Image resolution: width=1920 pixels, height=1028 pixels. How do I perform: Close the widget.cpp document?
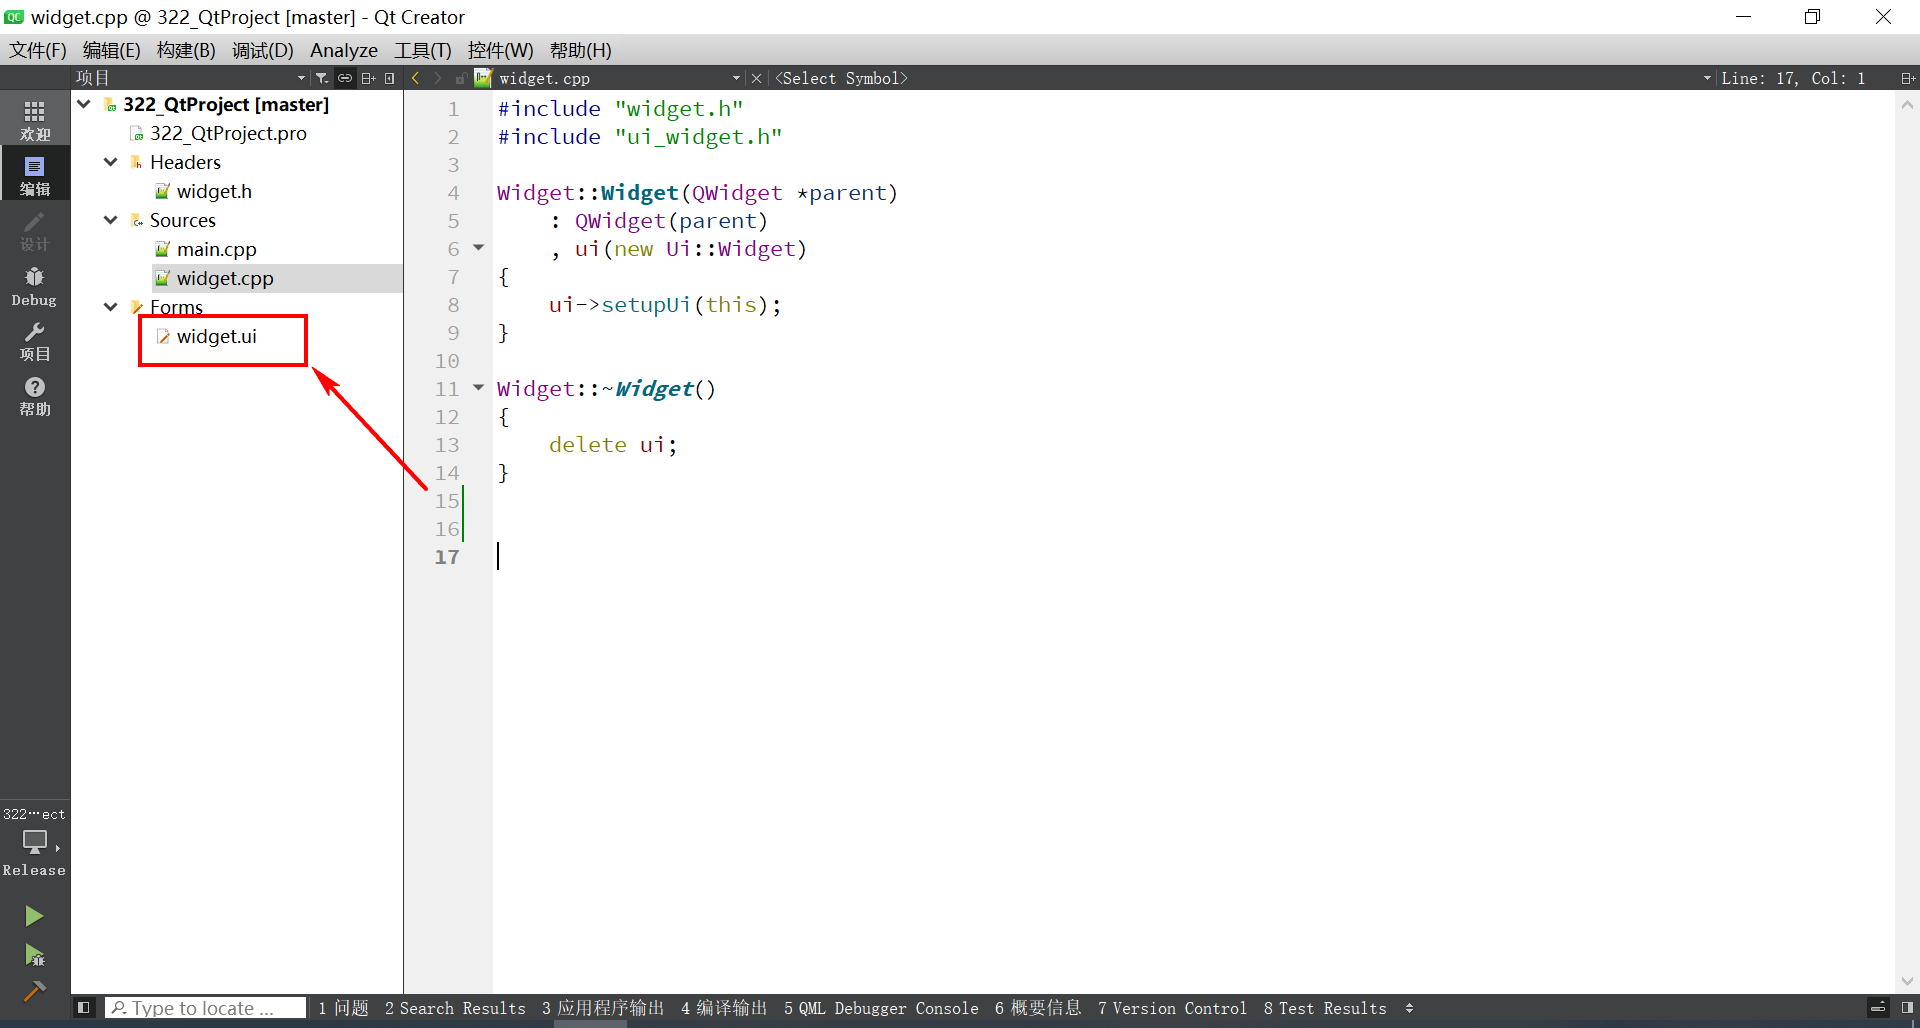tap(757, 78)
